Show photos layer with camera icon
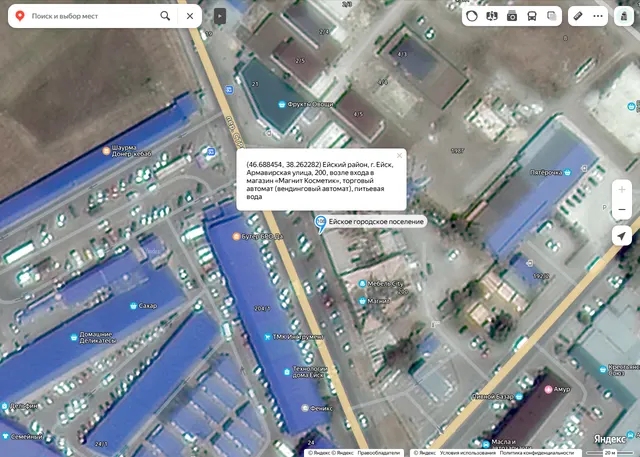 click(512, 16)
